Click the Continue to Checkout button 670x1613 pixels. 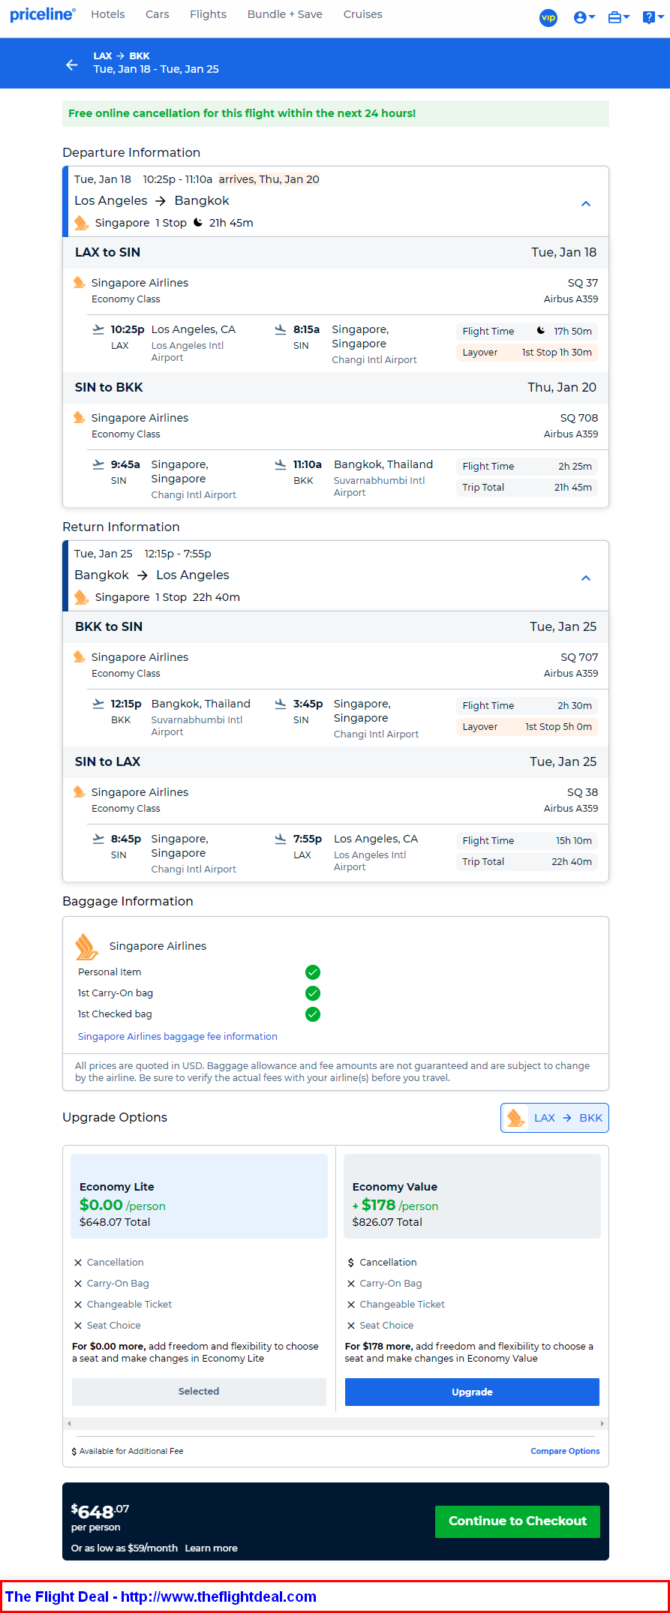[517, 1521]
